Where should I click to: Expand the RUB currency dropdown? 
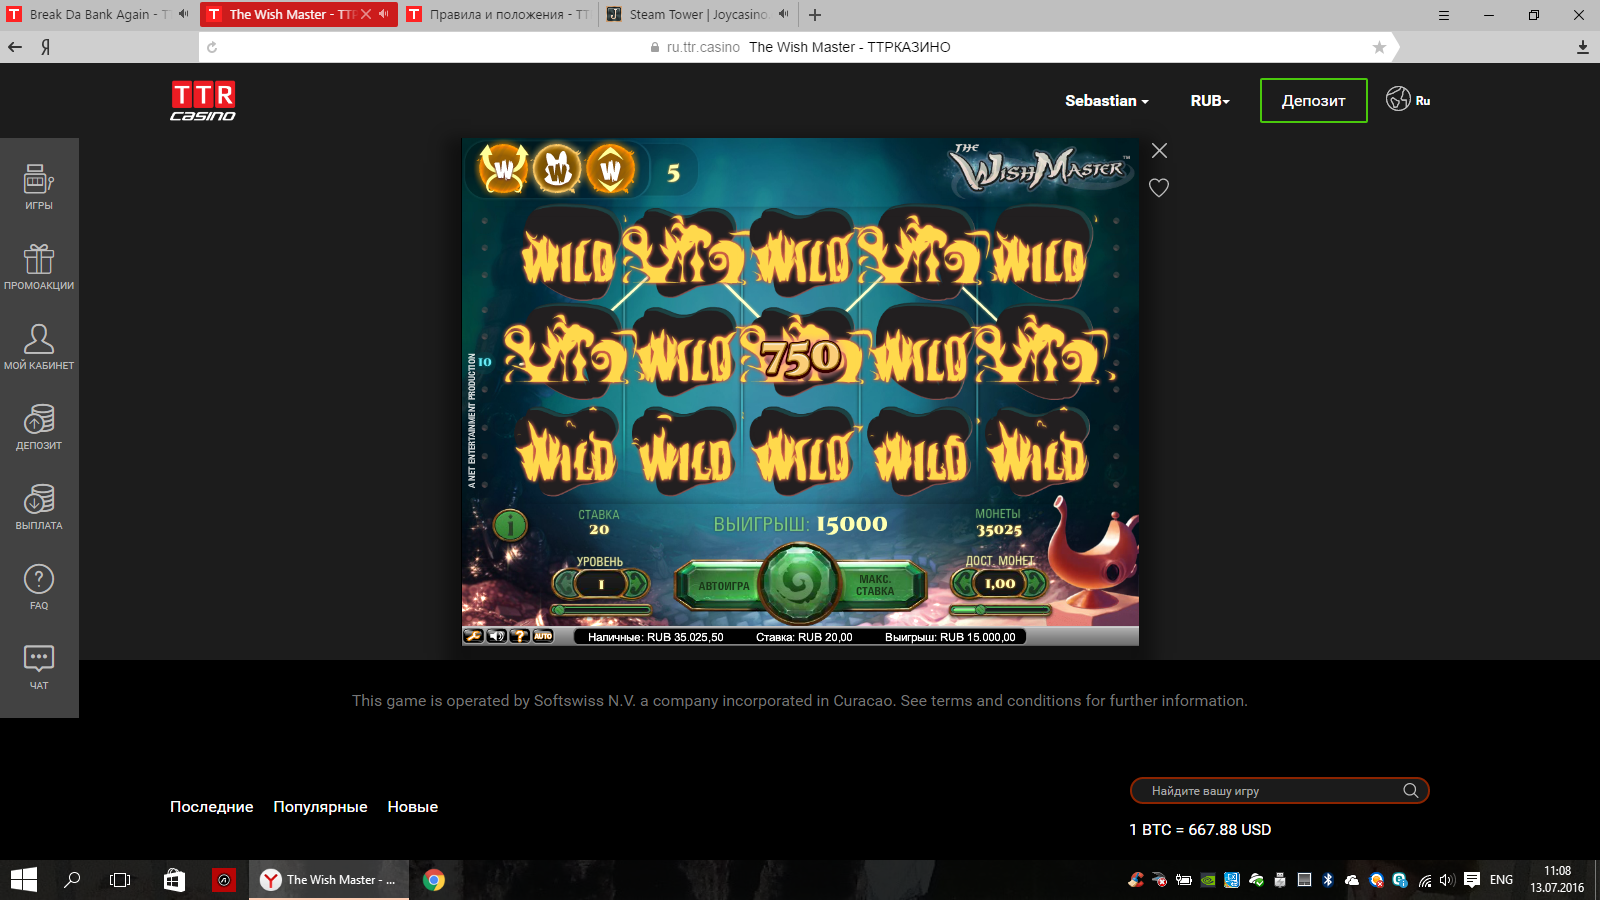pyautogui.click(x=1210, y=101)
